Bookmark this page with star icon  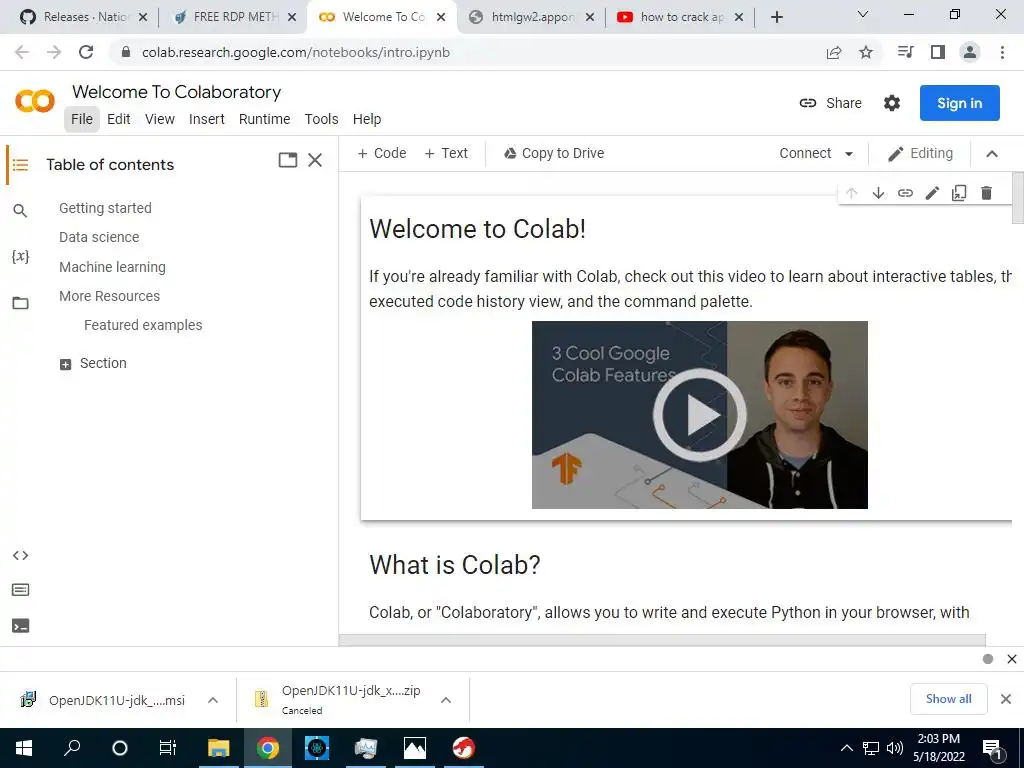866,52
